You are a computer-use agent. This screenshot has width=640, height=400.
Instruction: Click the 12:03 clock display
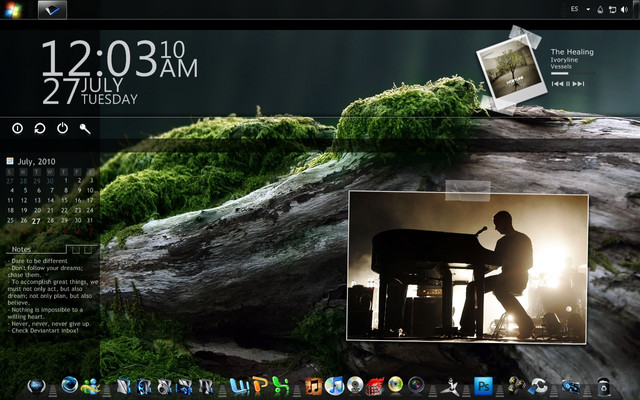tap(99, 58)
